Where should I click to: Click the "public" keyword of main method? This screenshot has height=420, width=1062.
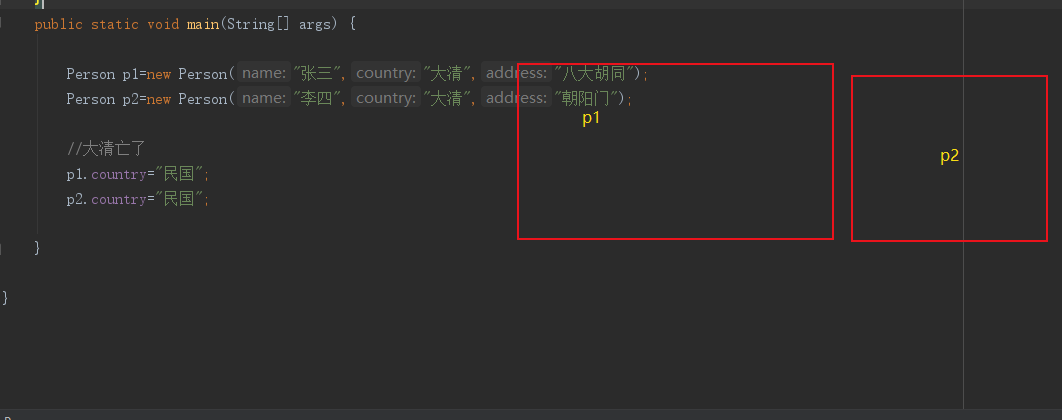pyautogui.click(x=58, y=24)
